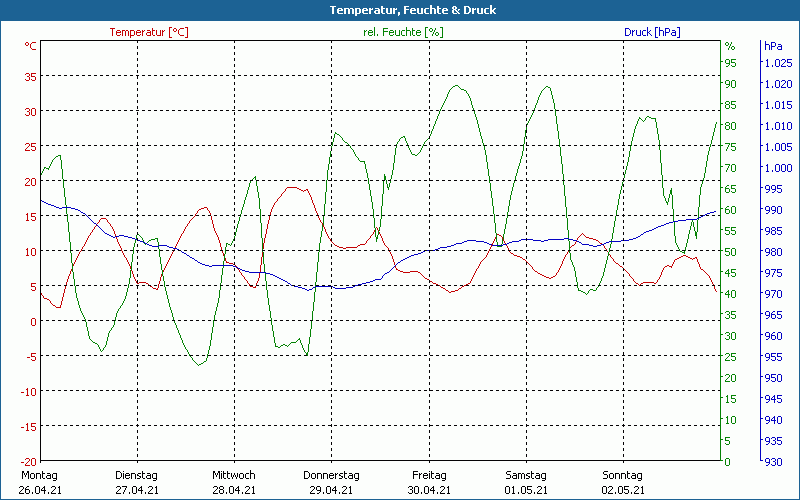
Task: Select the date "30.04.21"
Action: (429, 490)
